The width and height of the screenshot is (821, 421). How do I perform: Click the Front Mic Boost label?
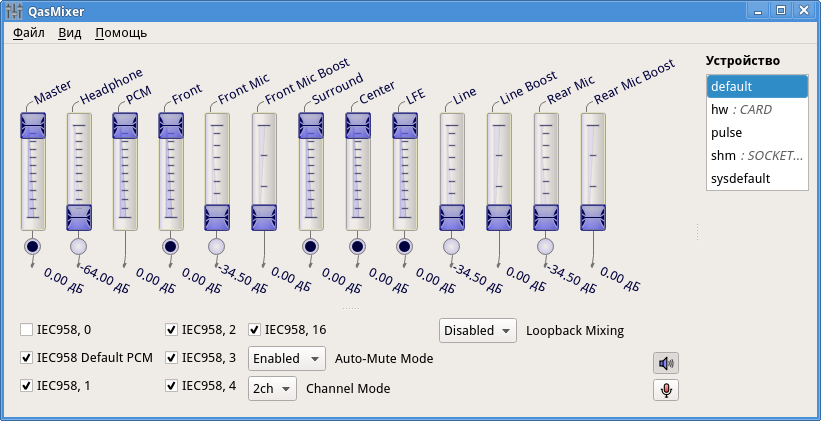306,81
